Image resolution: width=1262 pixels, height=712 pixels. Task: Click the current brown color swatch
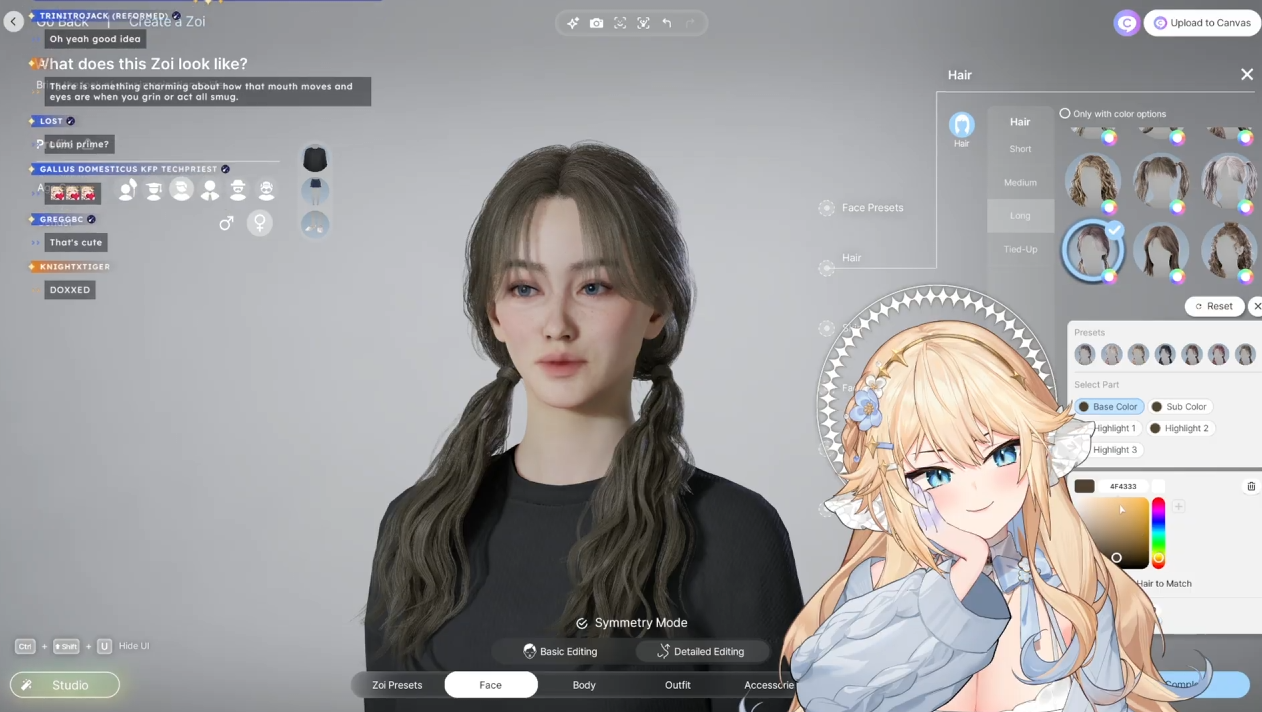[1085, 486]
